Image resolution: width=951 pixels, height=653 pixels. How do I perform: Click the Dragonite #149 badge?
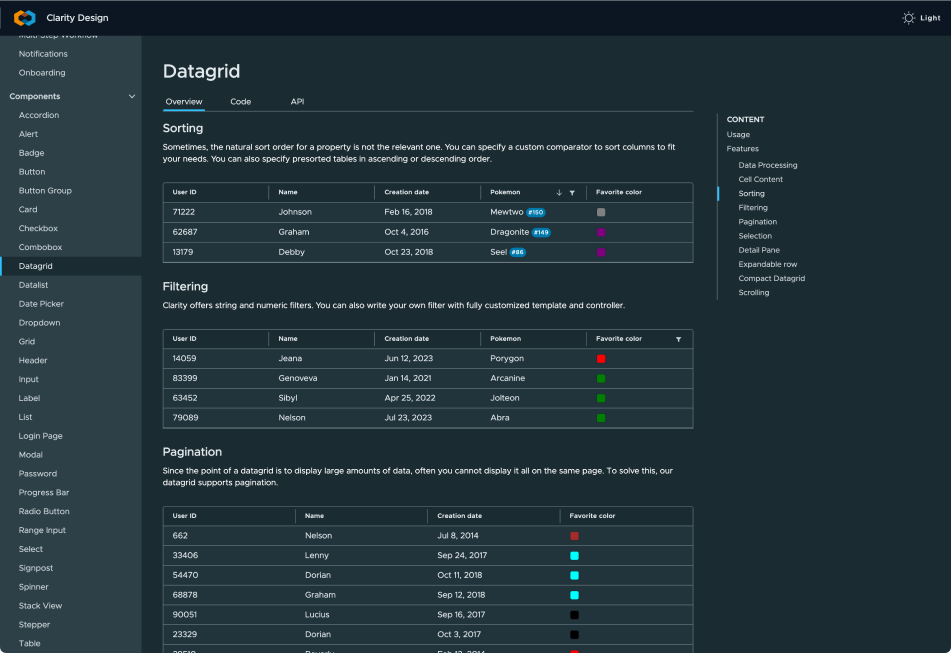click(x=541, y=232)
